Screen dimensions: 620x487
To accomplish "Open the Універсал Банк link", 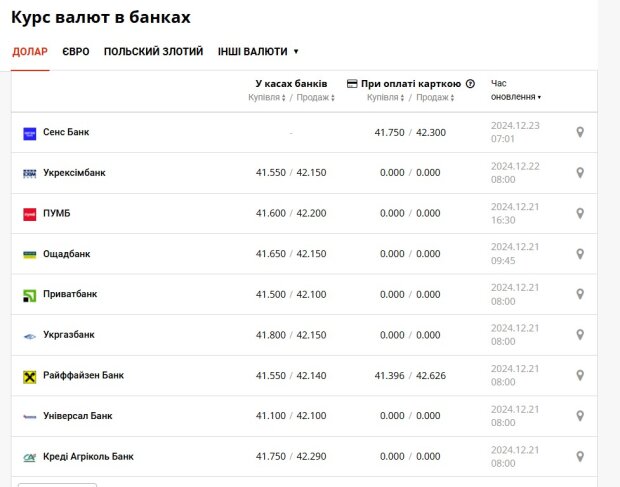I will click(78, 416).
